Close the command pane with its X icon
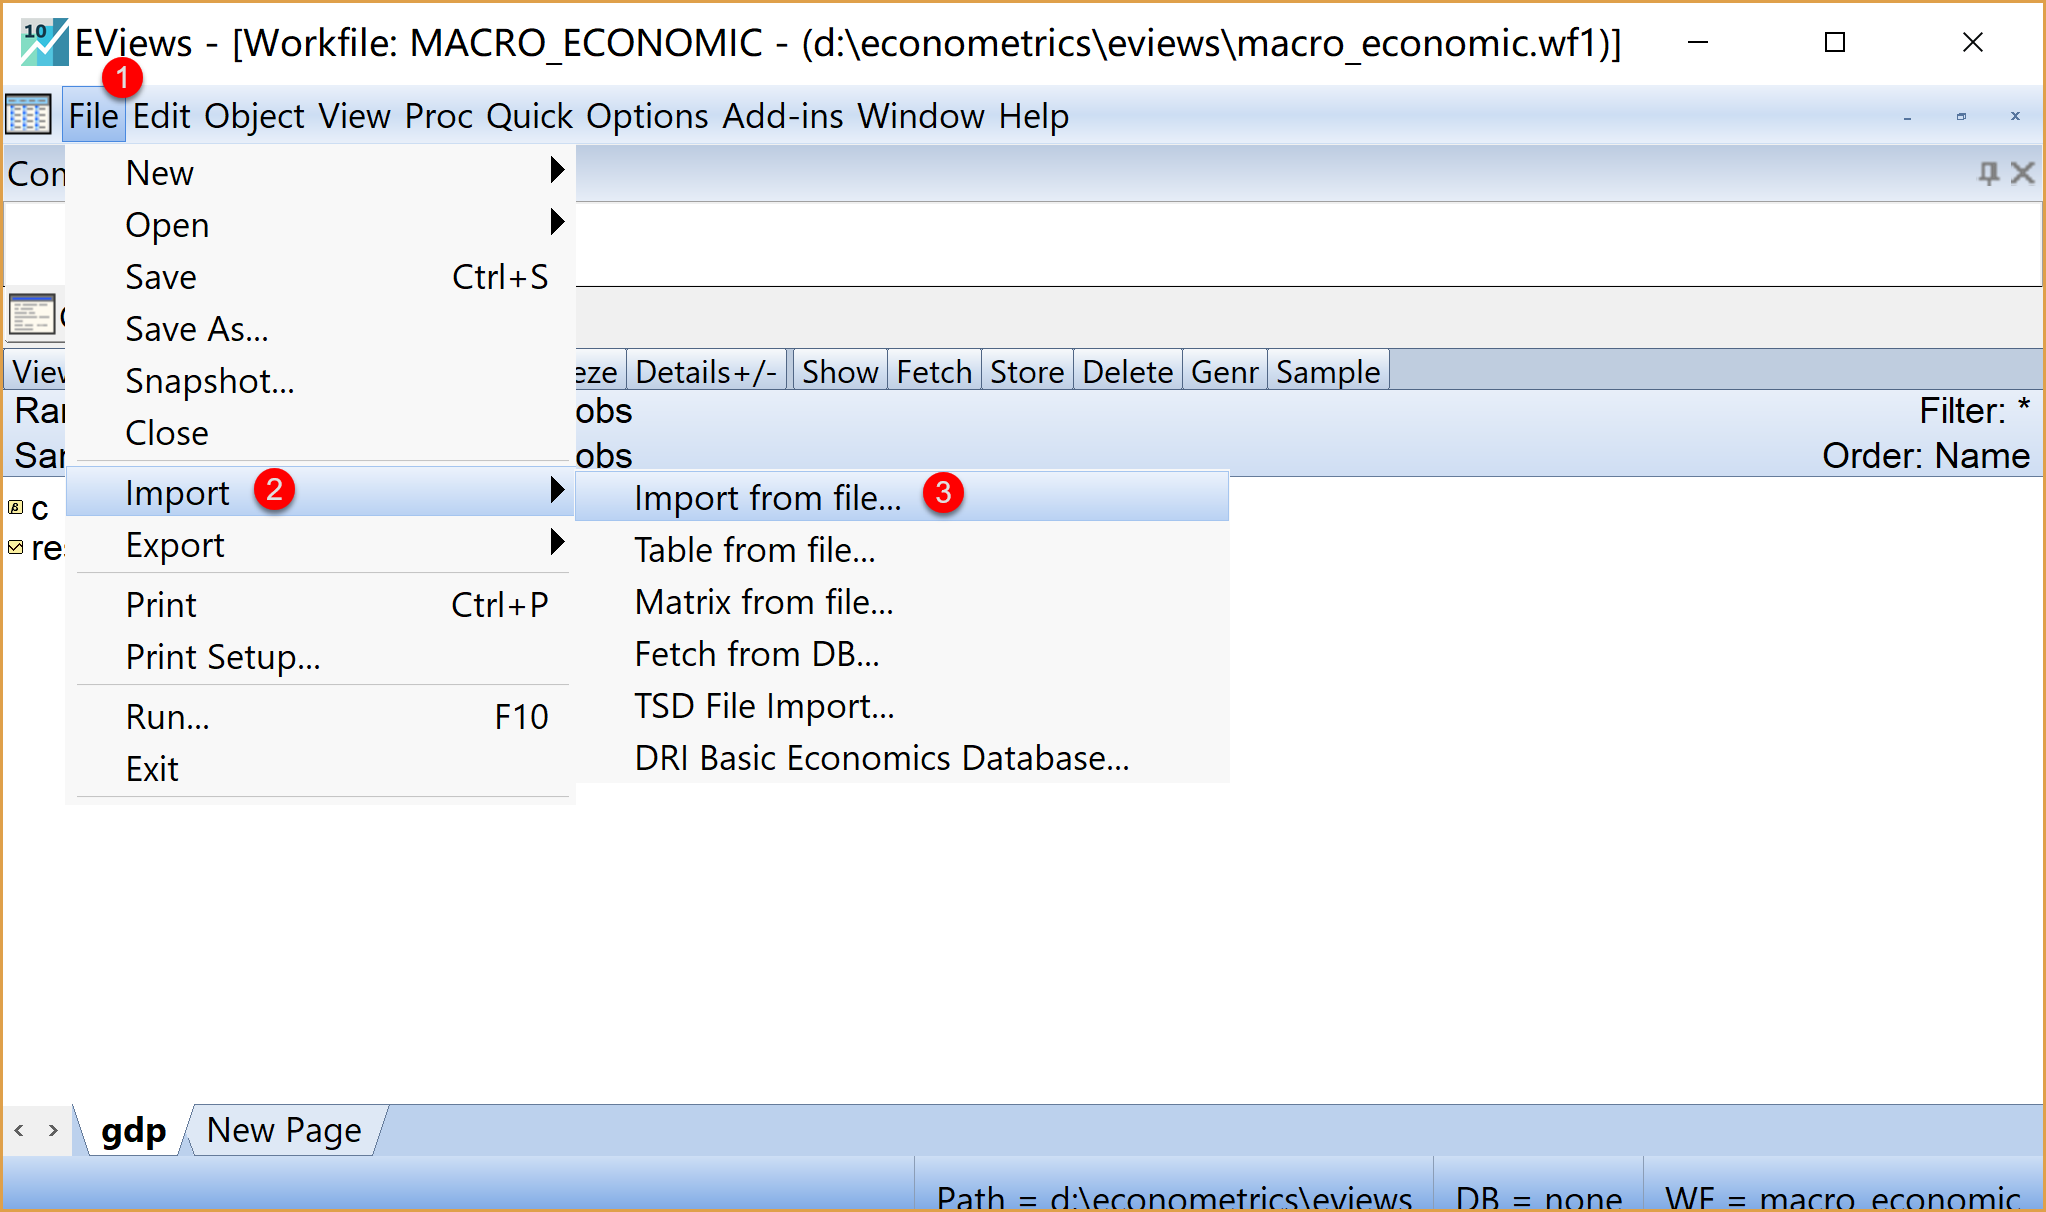 coord(2022,173)
